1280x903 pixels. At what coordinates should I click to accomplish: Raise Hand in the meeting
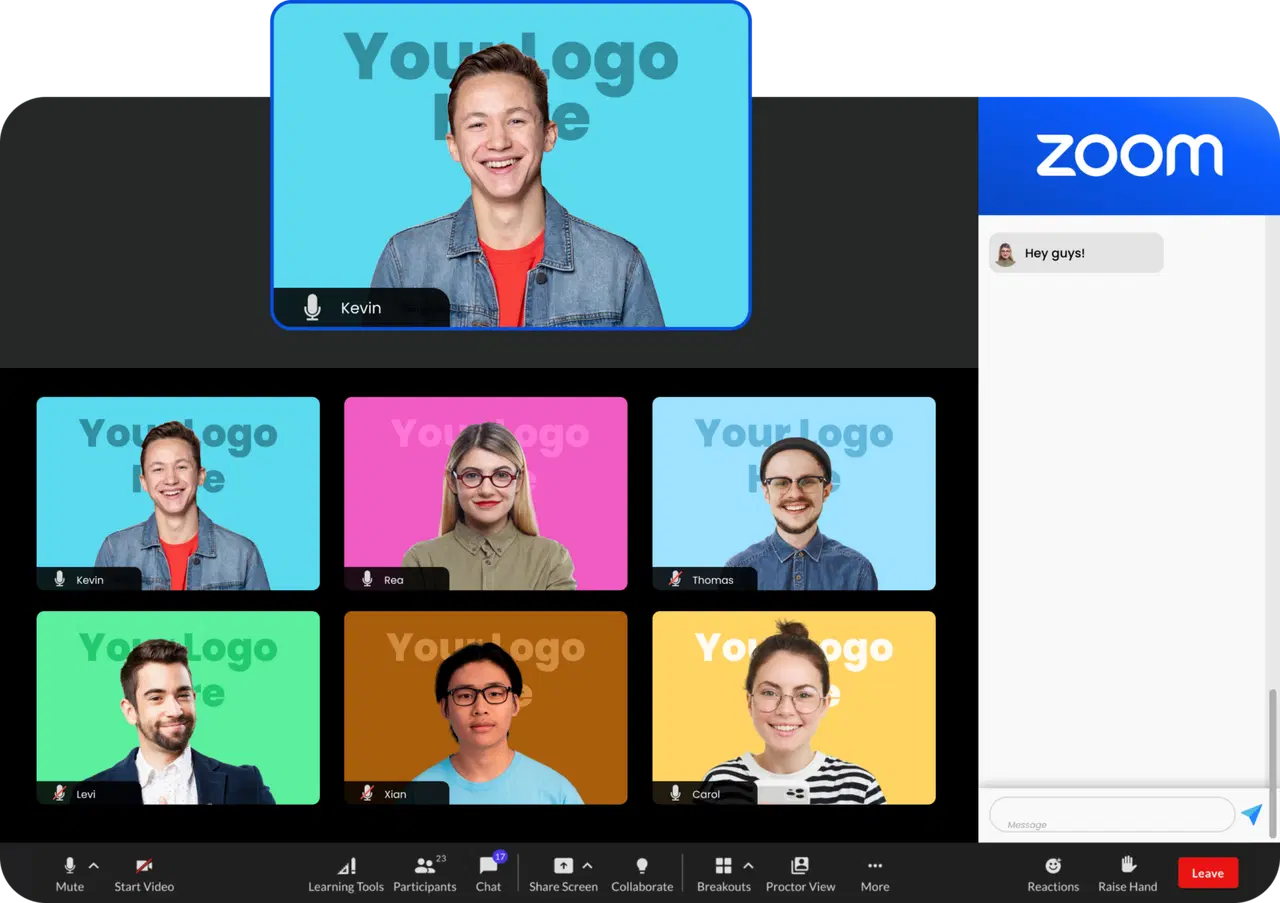click(1128, 874)
